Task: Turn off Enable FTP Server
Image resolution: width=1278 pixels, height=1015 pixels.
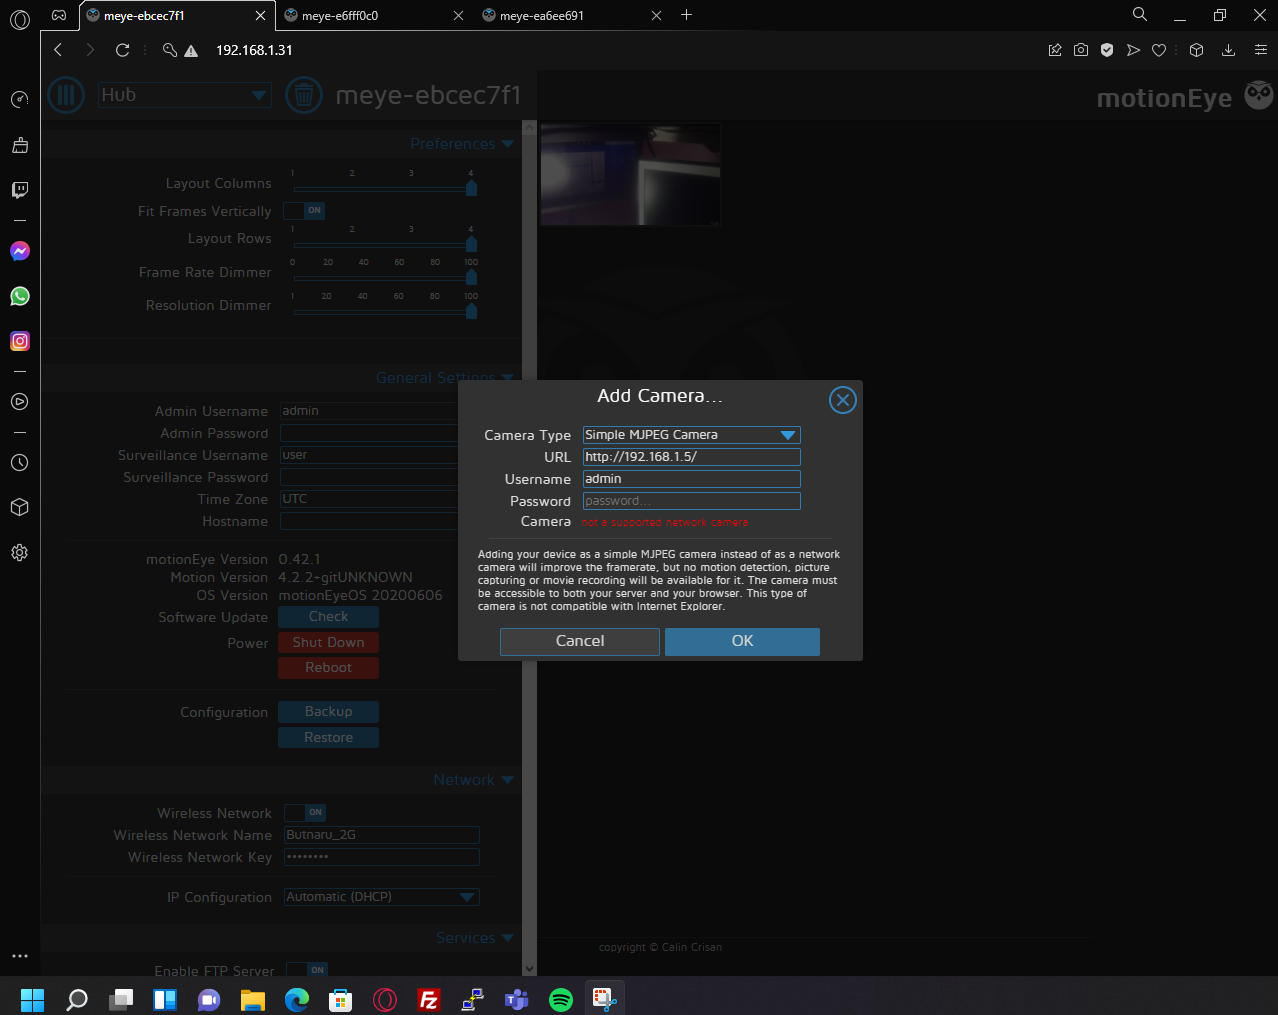Action: [304, 969]
